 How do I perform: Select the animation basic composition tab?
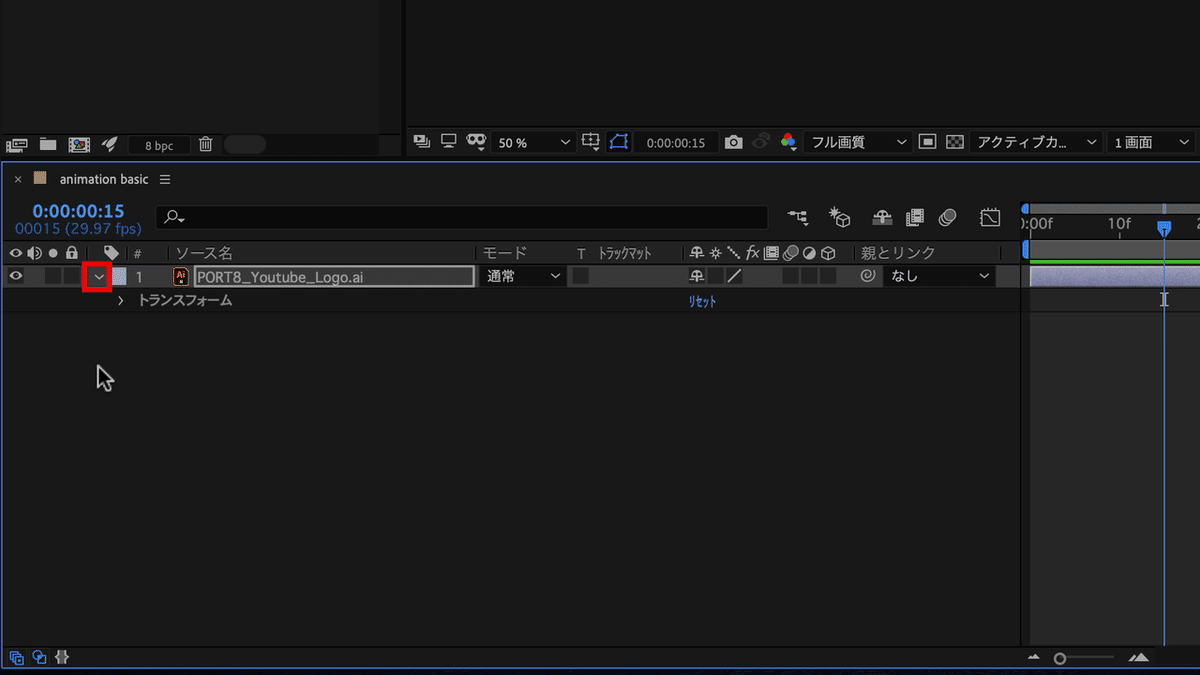pos(104,179)
